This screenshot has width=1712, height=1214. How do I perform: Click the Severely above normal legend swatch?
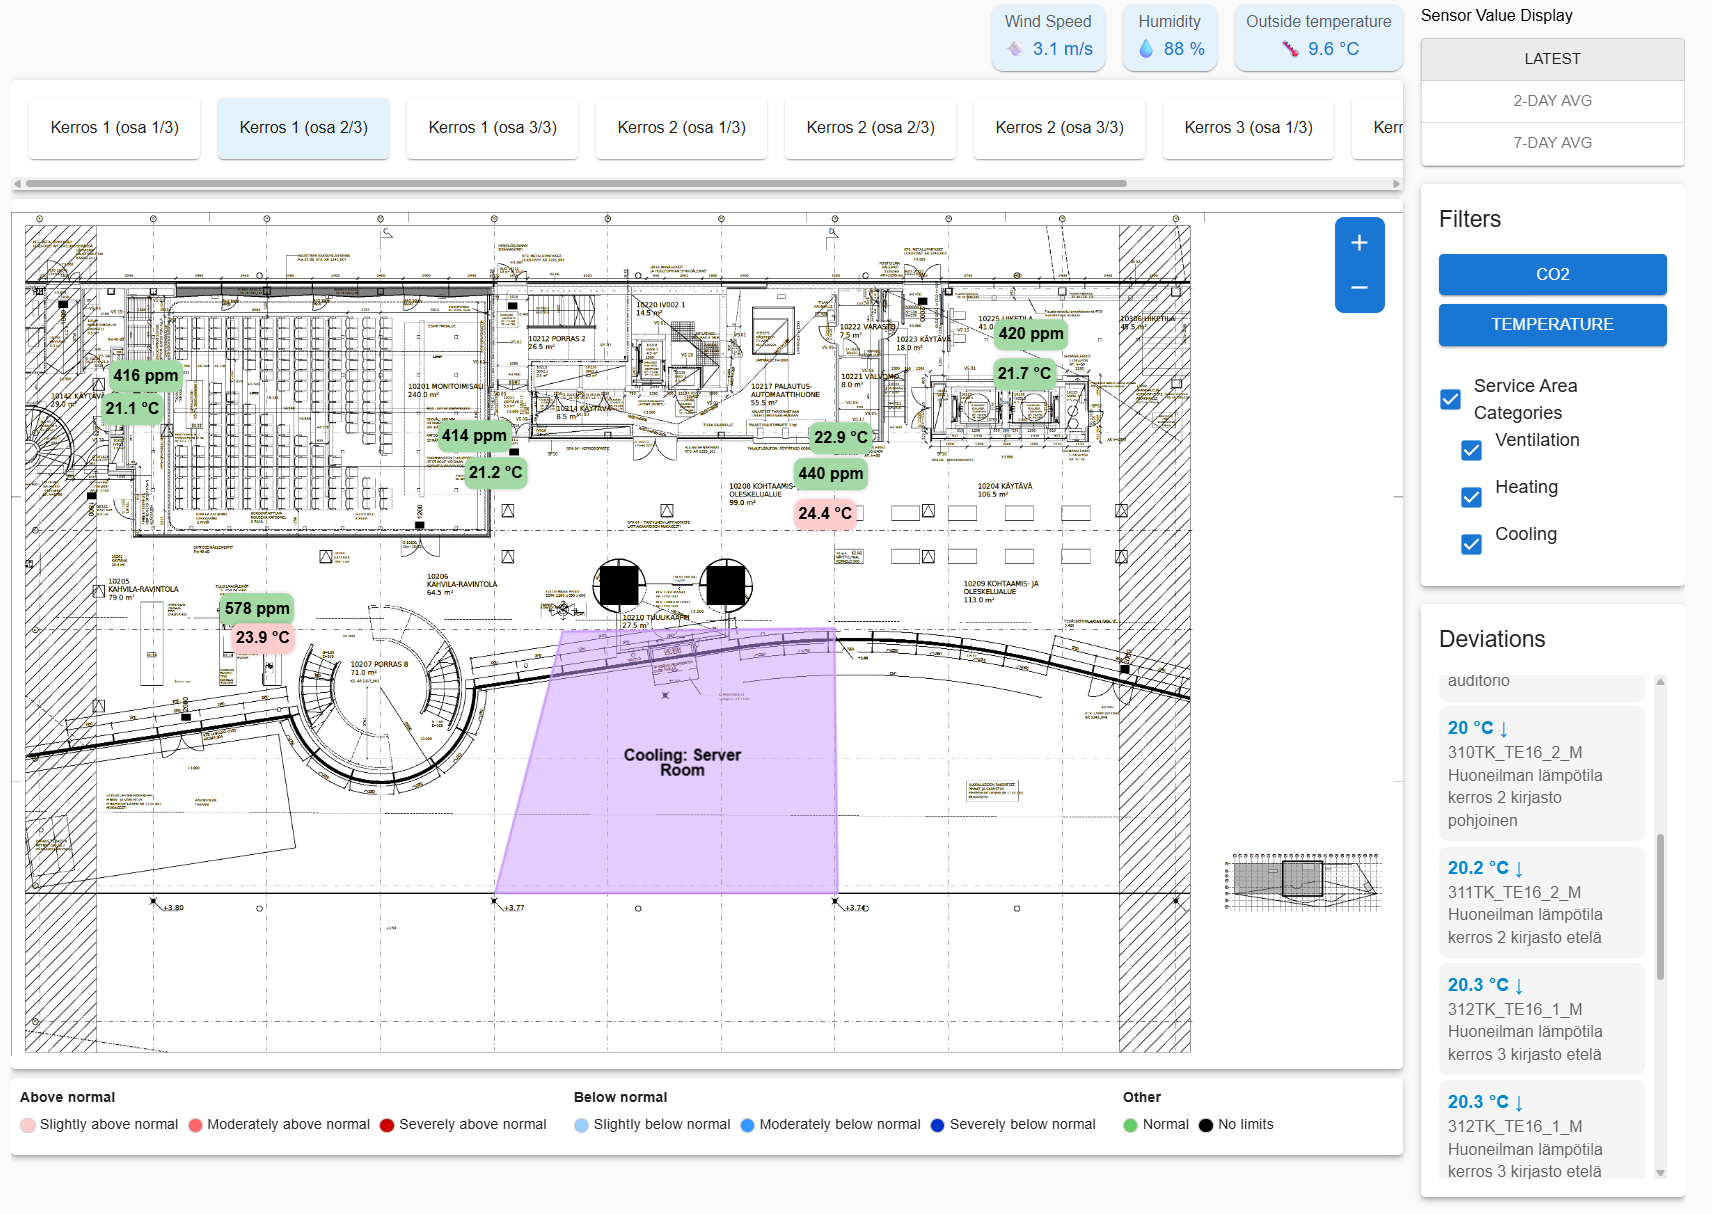pyautogui.click(x=387, y=1125)
